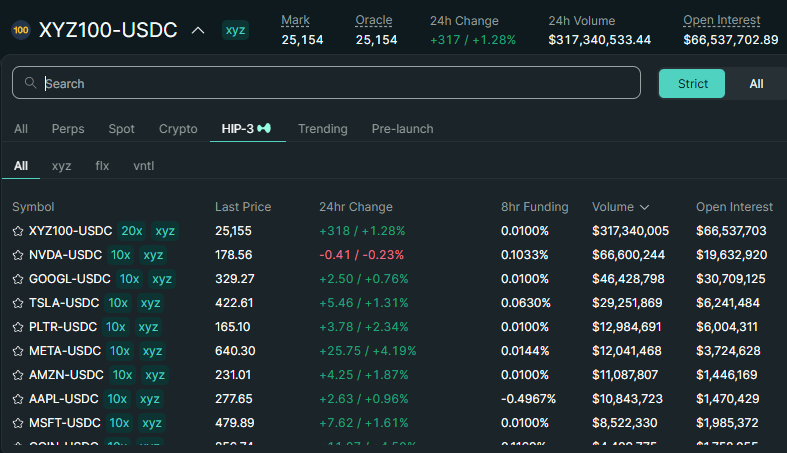Favorite XYZ100-USDC with its star icon

[18, 231]
